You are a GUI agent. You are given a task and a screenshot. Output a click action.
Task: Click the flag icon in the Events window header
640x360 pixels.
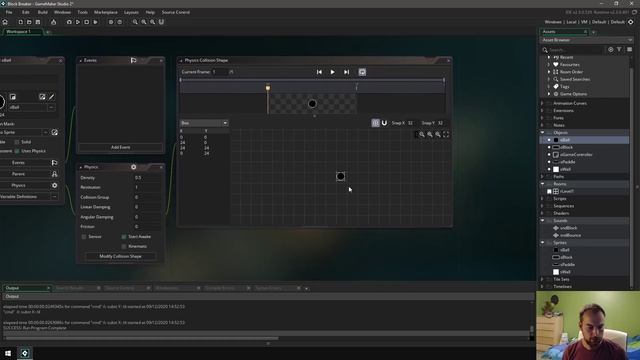coord(133,60)
